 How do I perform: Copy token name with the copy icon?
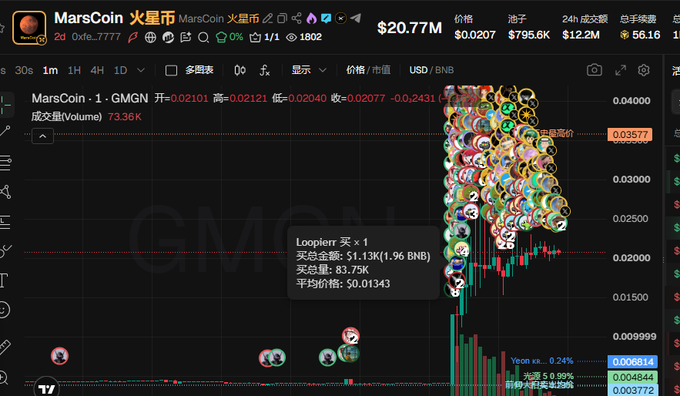[282, 18]
